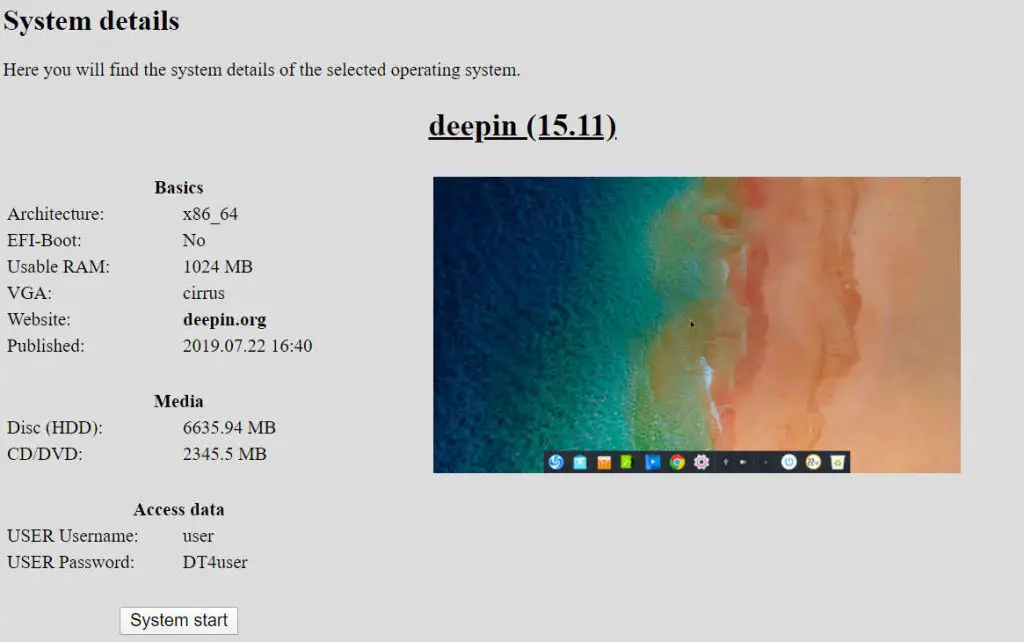Select the "x86_64" architecture value
The width and height of the screenshot is (1024, 642).
pos(210,214)
